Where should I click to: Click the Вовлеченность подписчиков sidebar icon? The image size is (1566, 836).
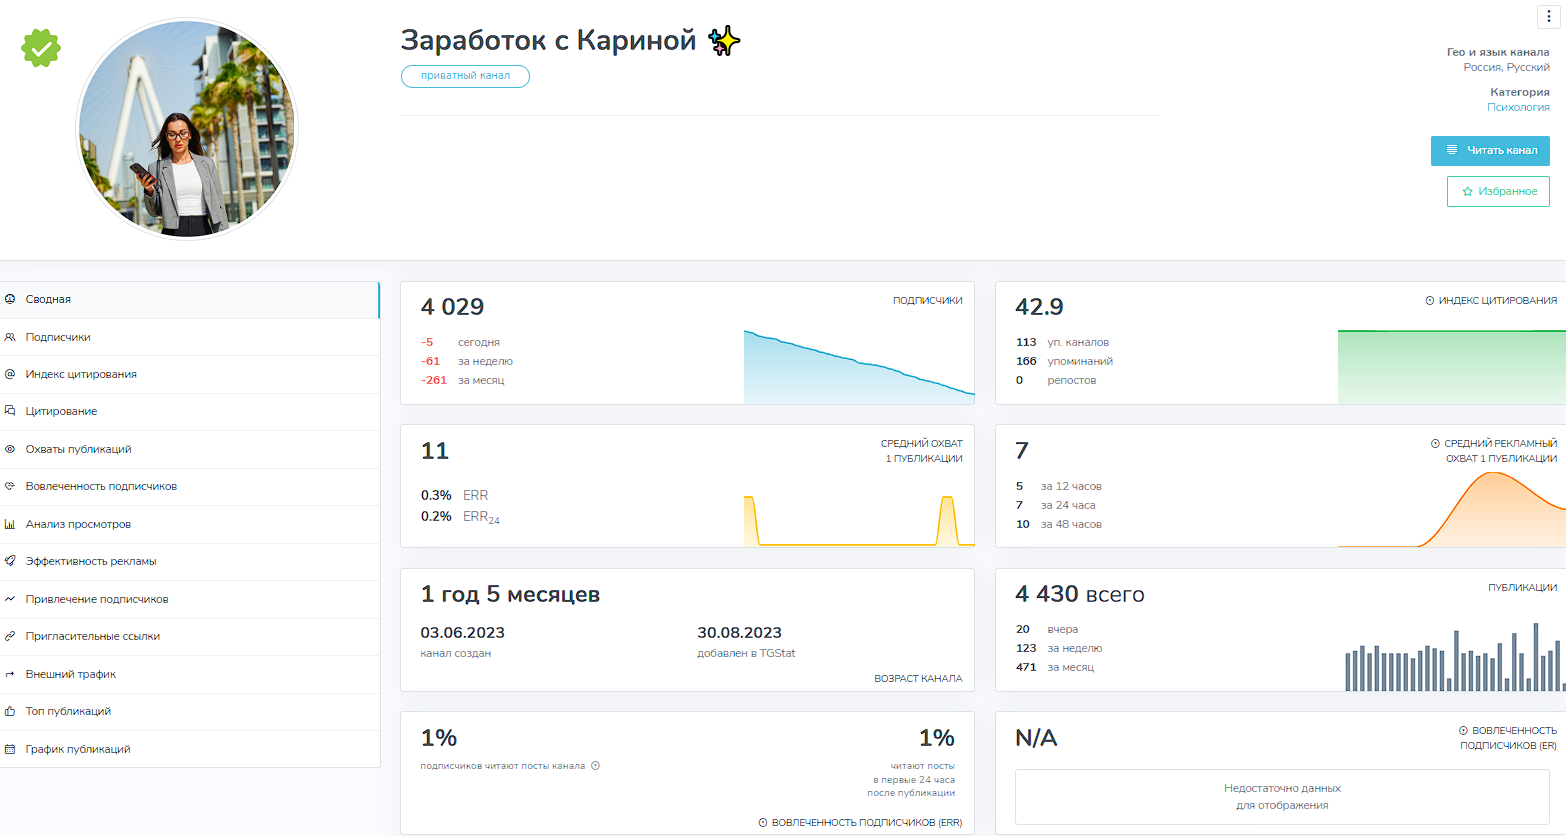click(x=10, y=486)
